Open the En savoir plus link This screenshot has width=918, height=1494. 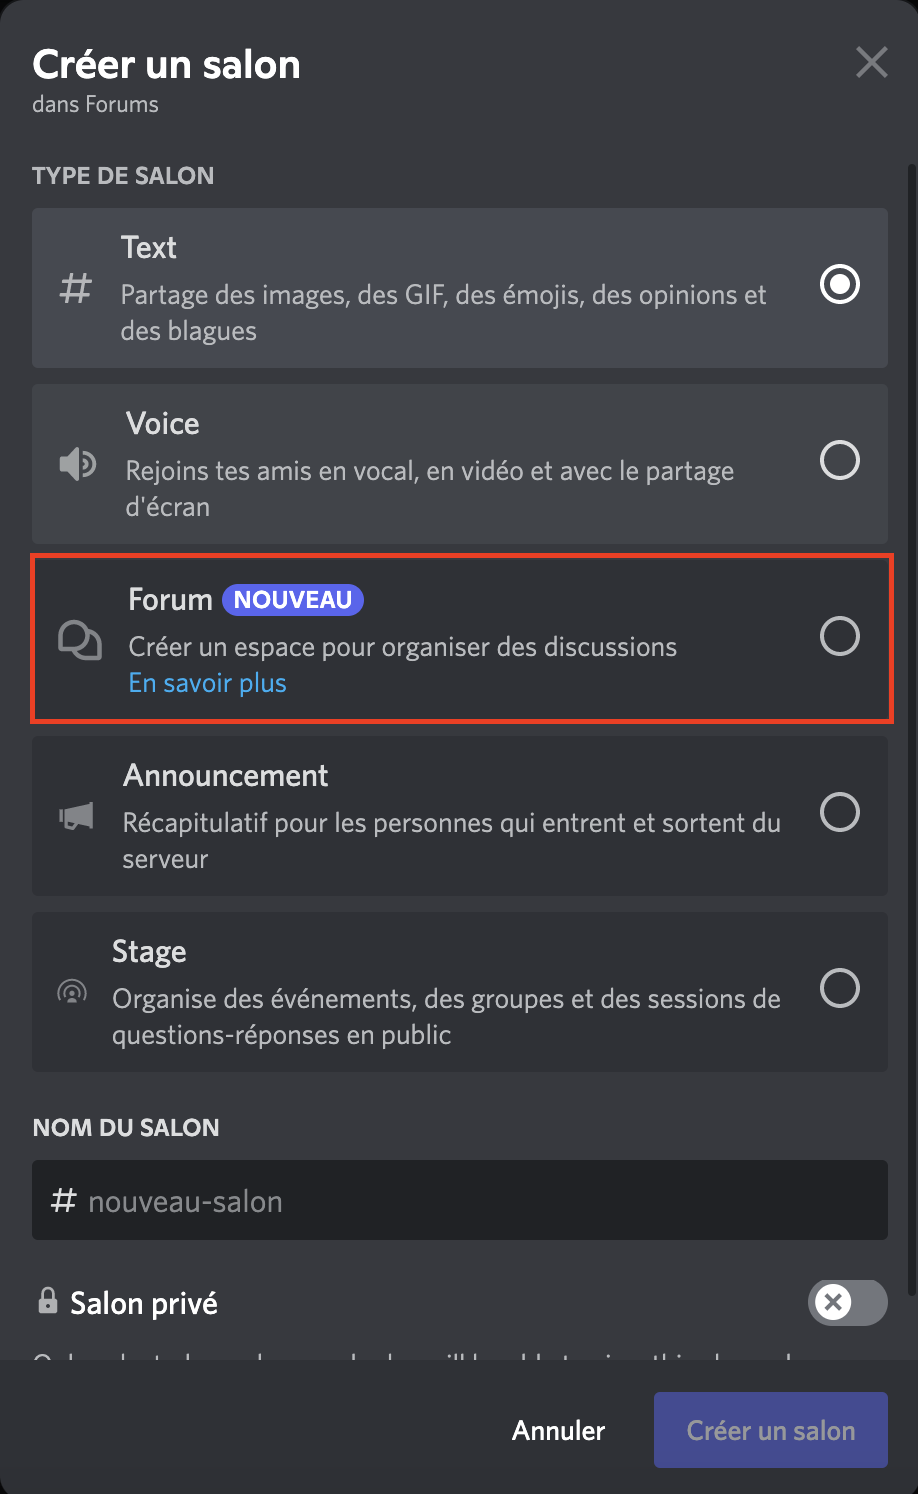(208, 683)
